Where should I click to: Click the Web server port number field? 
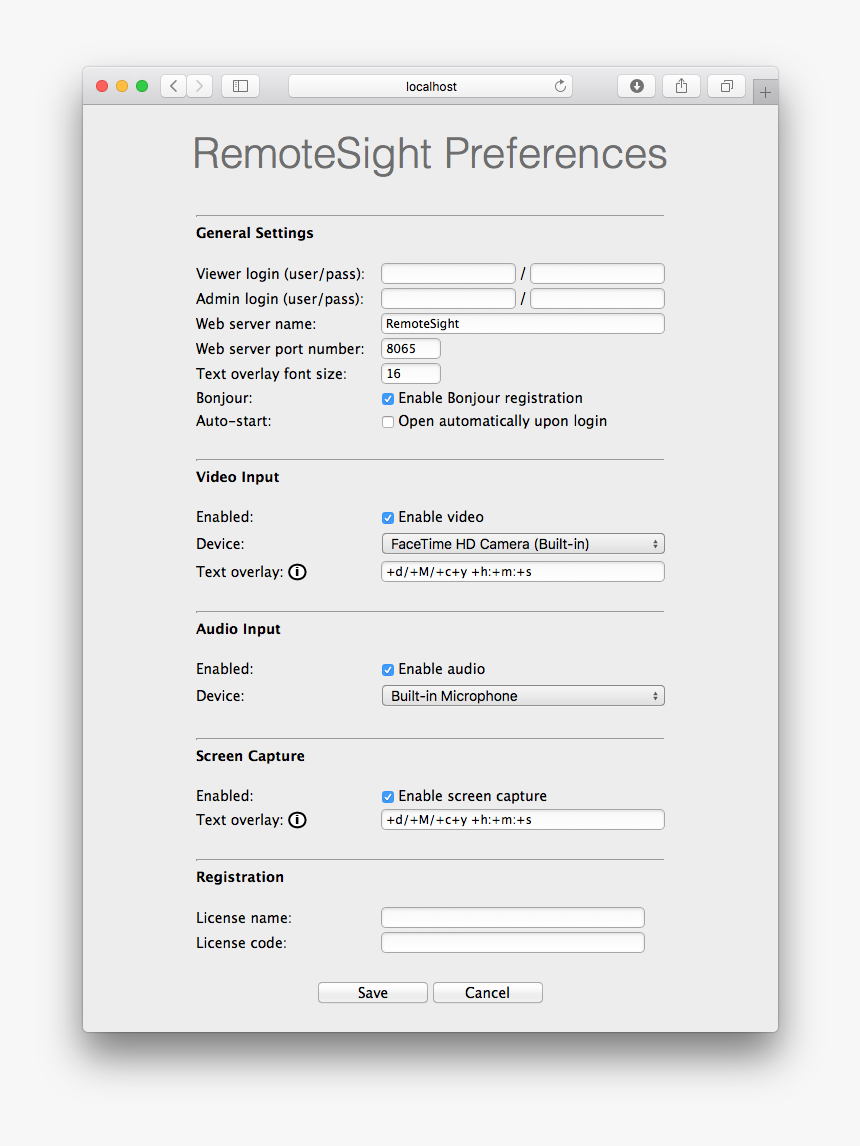pyautogui.click(x=411, y=349)
